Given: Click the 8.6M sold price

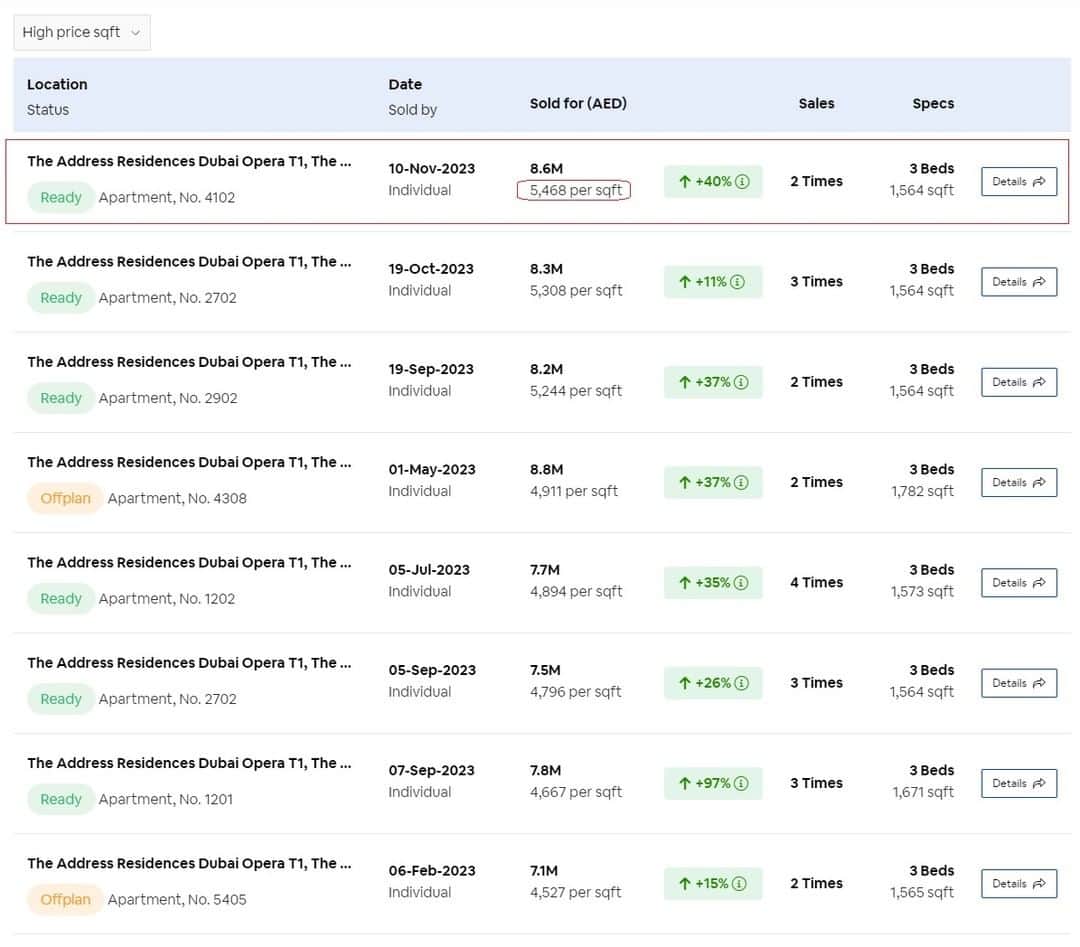Looking at the screenshot, I should [546, 169].
